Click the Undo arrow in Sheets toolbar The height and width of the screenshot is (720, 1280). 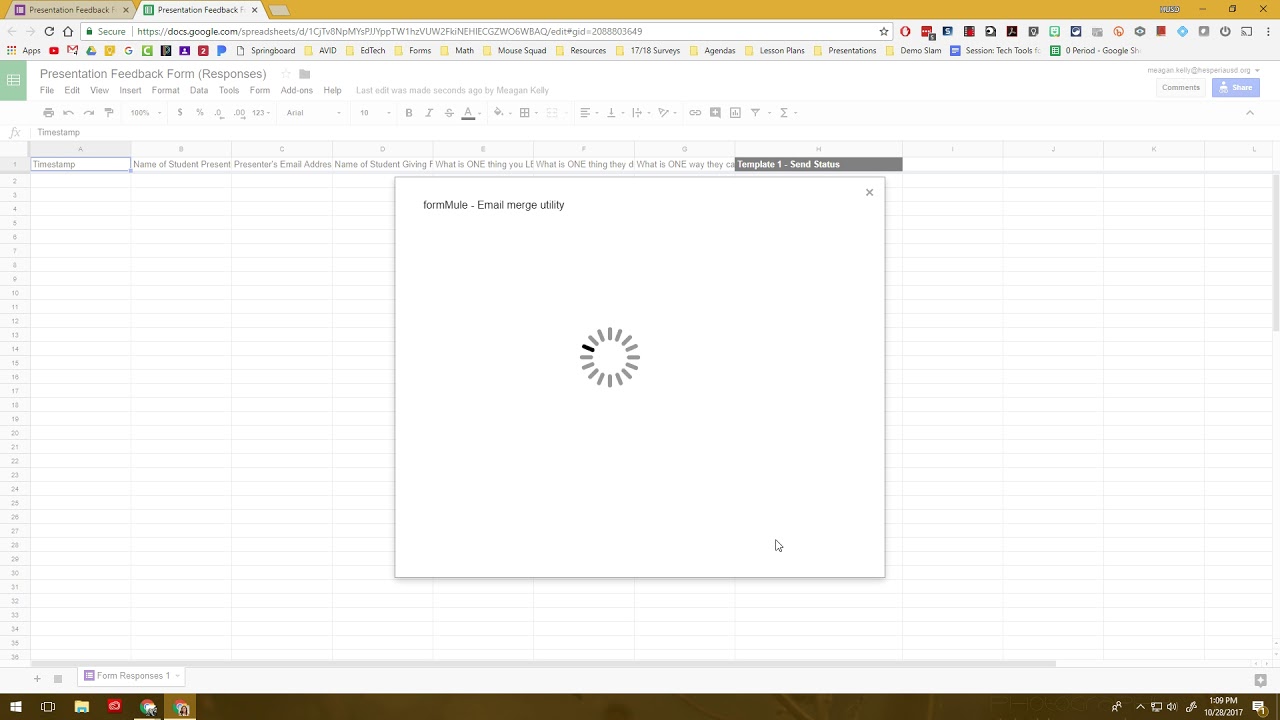(x=68, y=112)
